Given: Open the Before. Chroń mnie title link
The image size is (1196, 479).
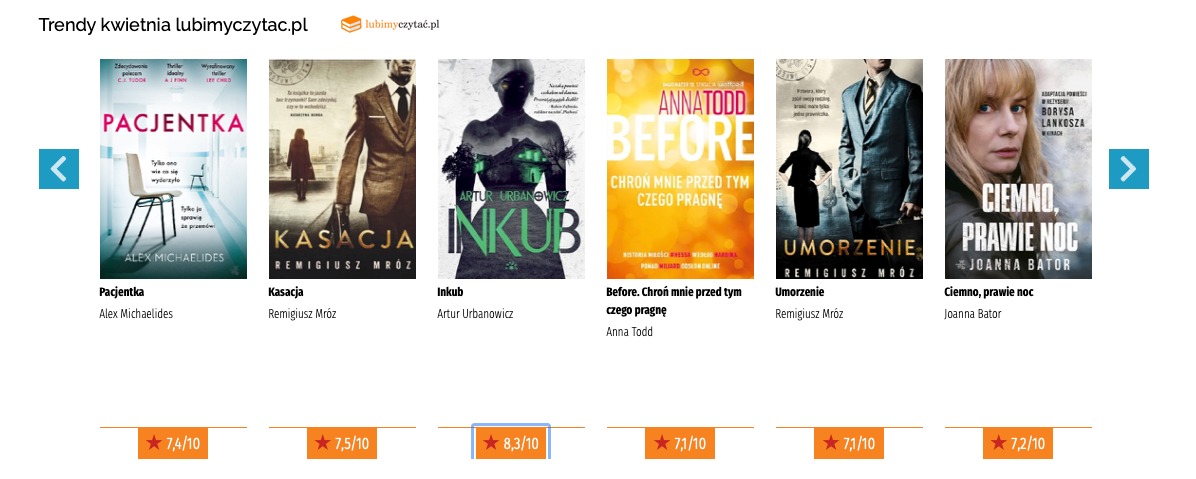Looking at the screenshot, I should (x=674, y=301).
